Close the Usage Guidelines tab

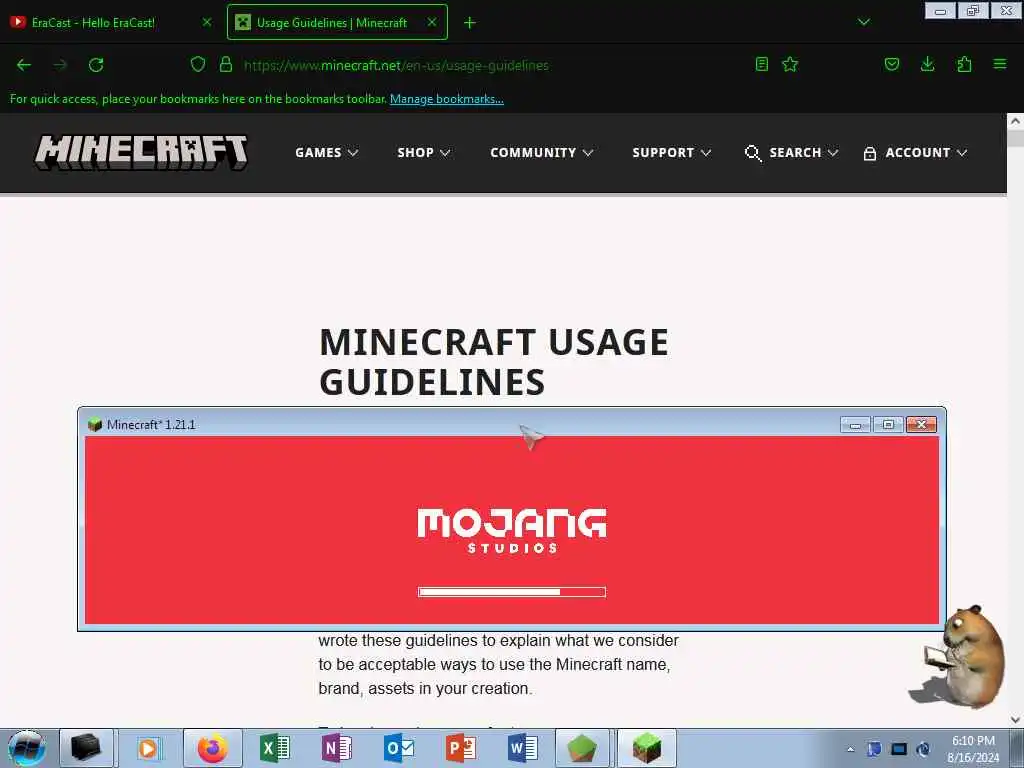[432, 22]
